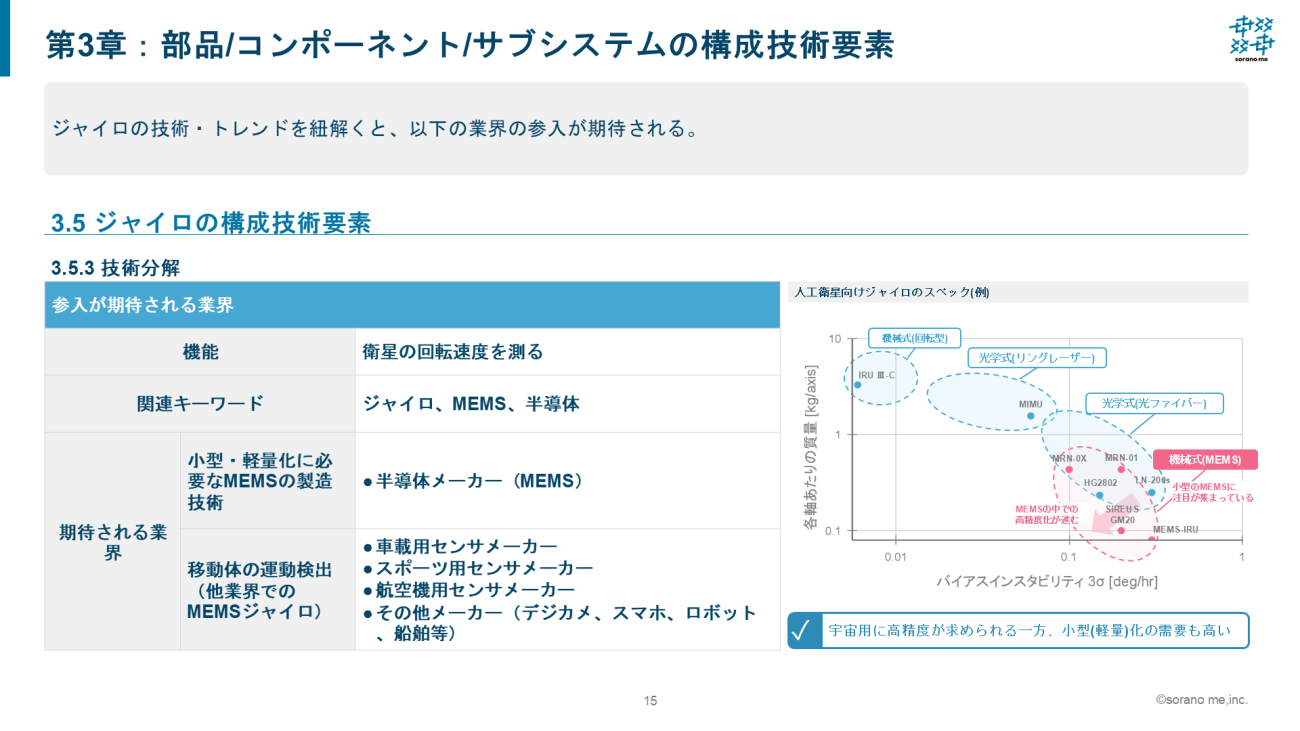Select cell 衛星の回転速度を測る
The height and width of the screenshot is (731, 1300).
tap(567, 352)
